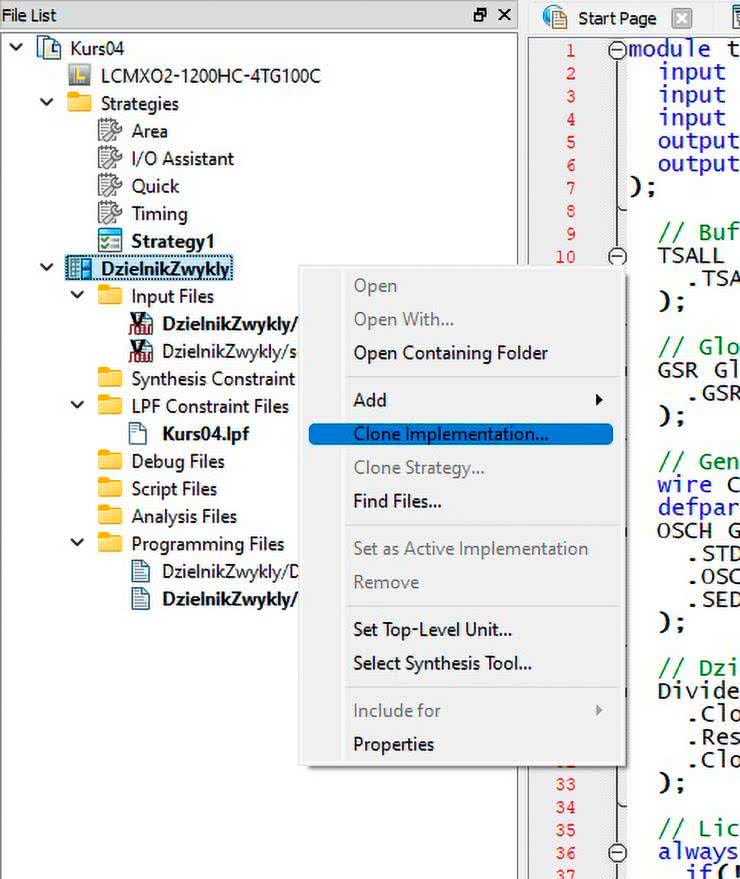Image resolution: width=740 pixels, height=879 pixels.
Task: Collapse the LPF Constraint Files folder
Action: (78, 406)
